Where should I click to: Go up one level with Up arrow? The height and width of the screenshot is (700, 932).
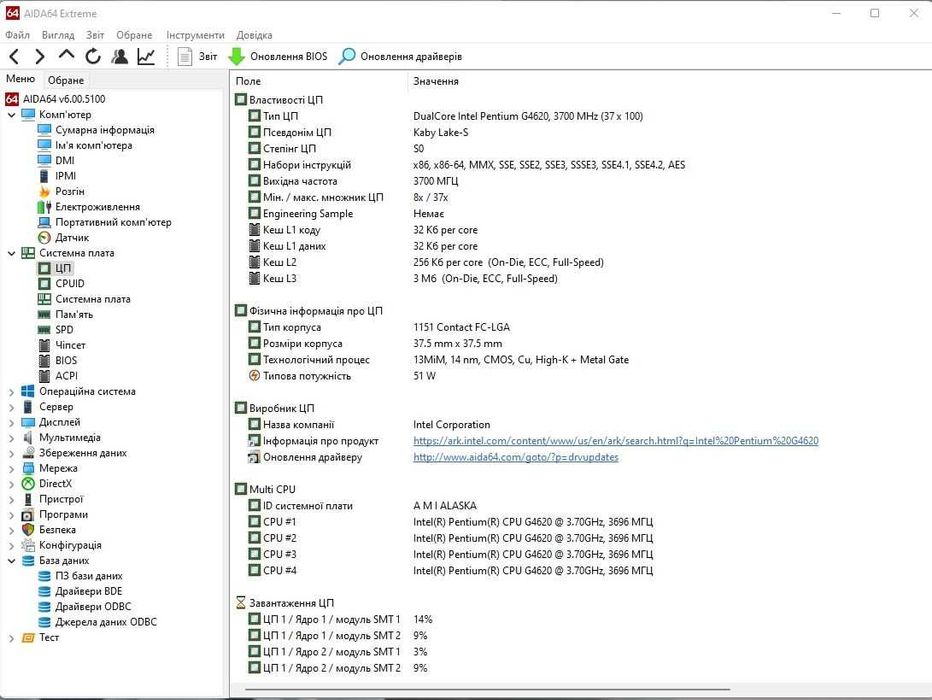click(66, 55)
